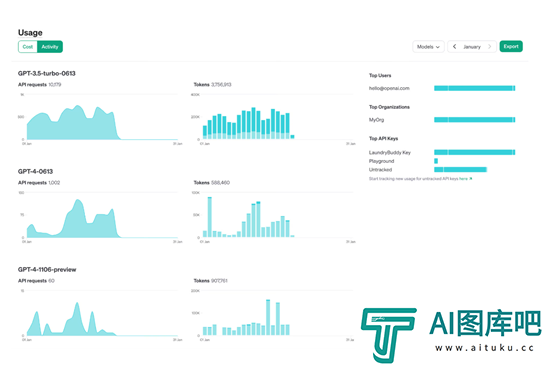Select the Playground API key entry
This screenshot has height=367, width=554.
[381, 161]
